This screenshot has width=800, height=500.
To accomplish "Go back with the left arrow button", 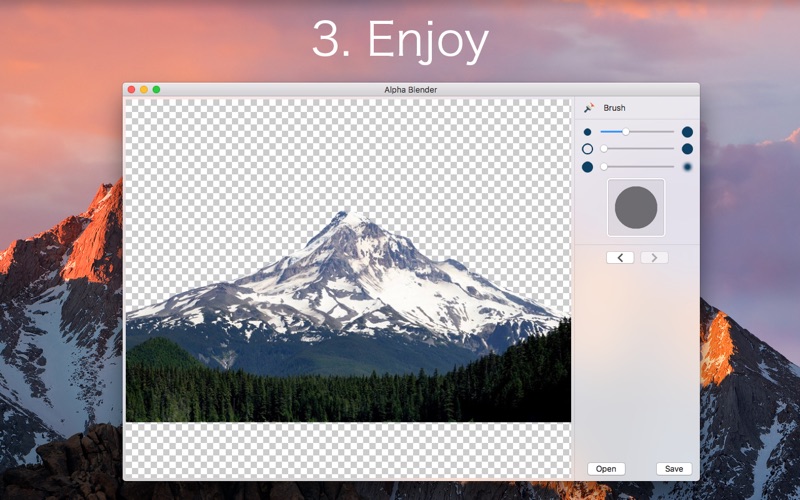I will point(620,258).
